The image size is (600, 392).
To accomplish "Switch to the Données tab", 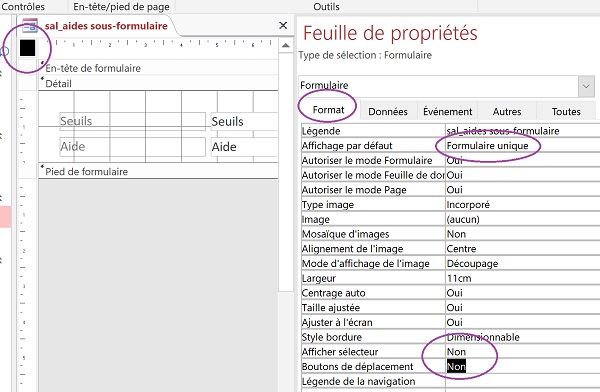I will pyautogui.click(x=388, y=111).
